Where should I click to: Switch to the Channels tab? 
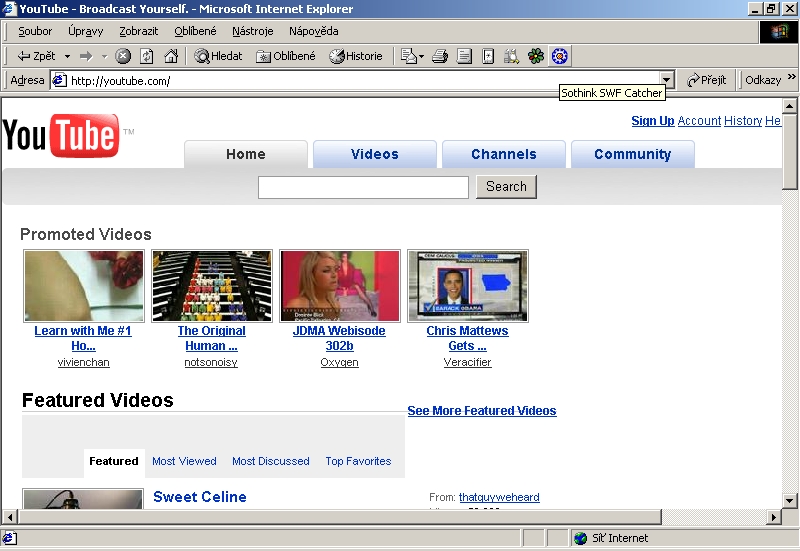click(504, 154)
